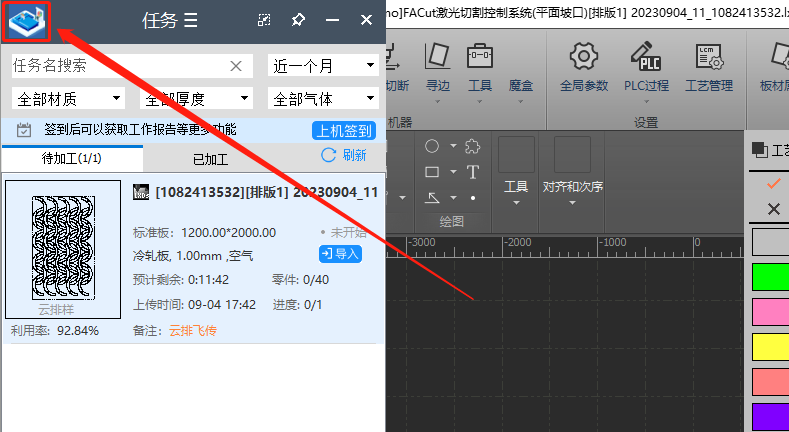This screenshot has width=789, height=432.
Task: Select the polyline drawing tool
Action: click(432, 198)
